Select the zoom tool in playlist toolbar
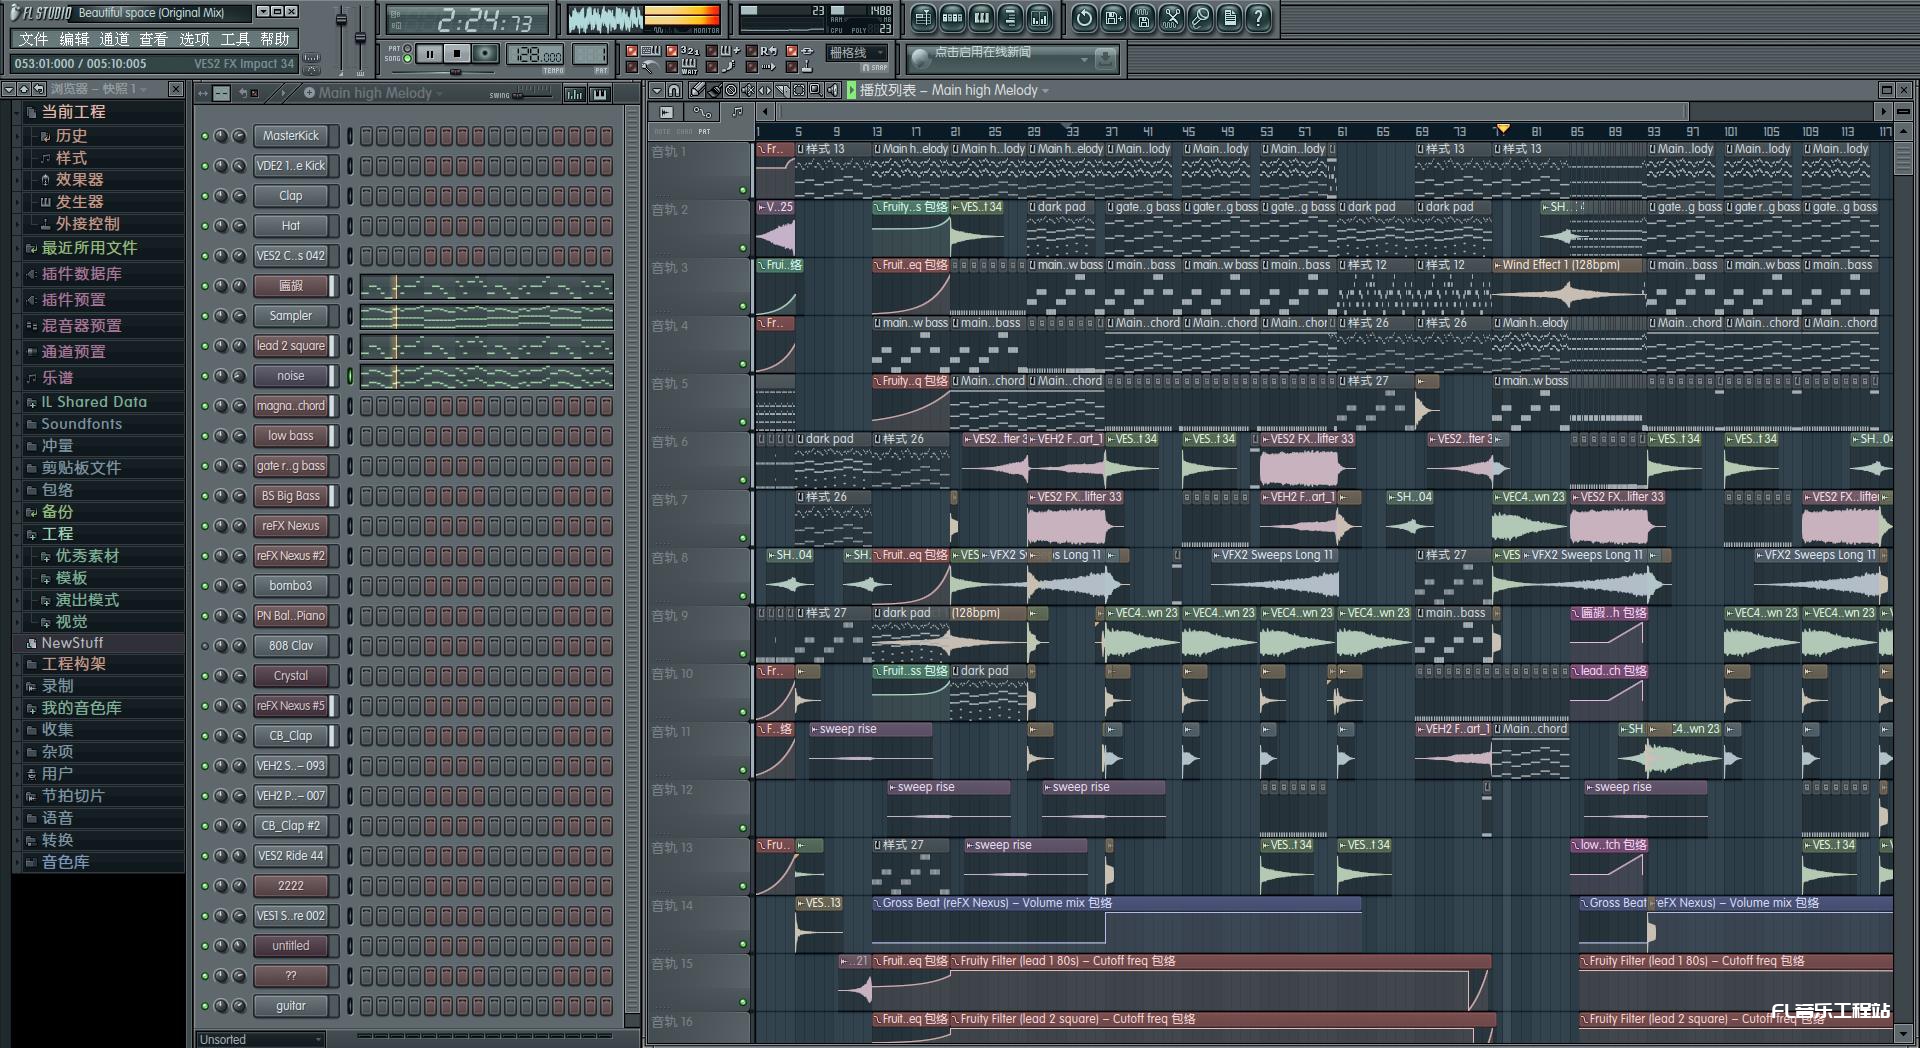This screenshot has width=1920, height=1048. 816,90
